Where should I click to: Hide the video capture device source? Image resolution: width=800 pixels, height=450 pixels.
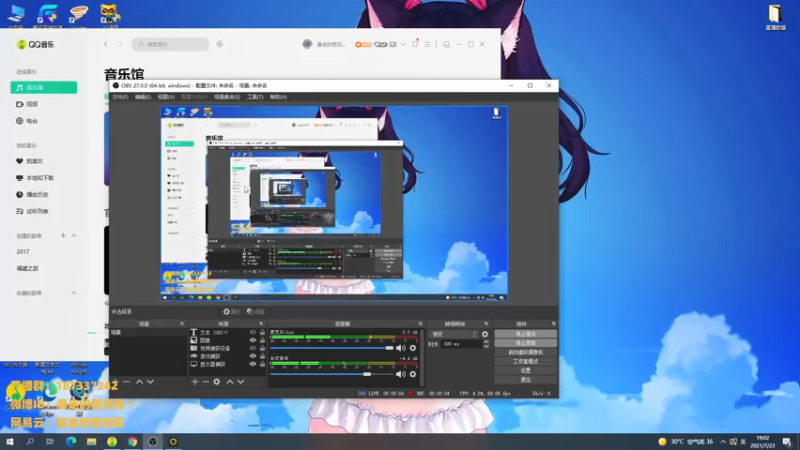pyautogui.click(x=253, y=348)
